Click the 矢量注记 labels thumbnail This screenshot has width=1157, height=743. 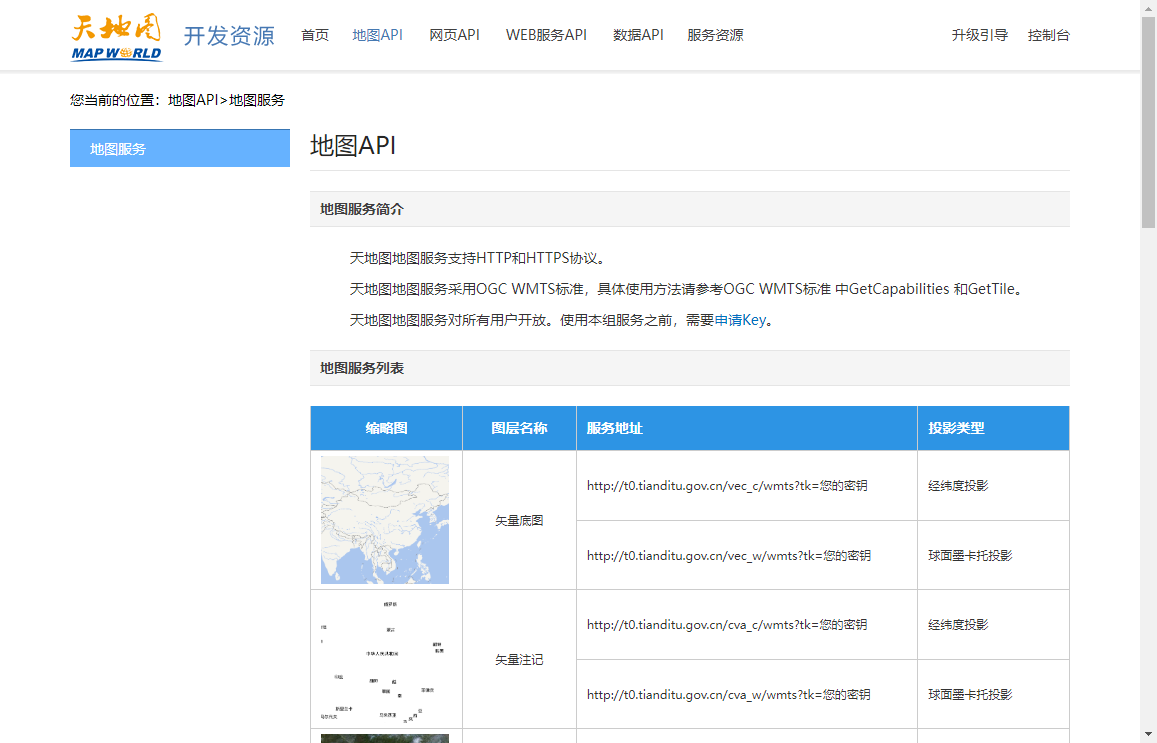(385, 659)
